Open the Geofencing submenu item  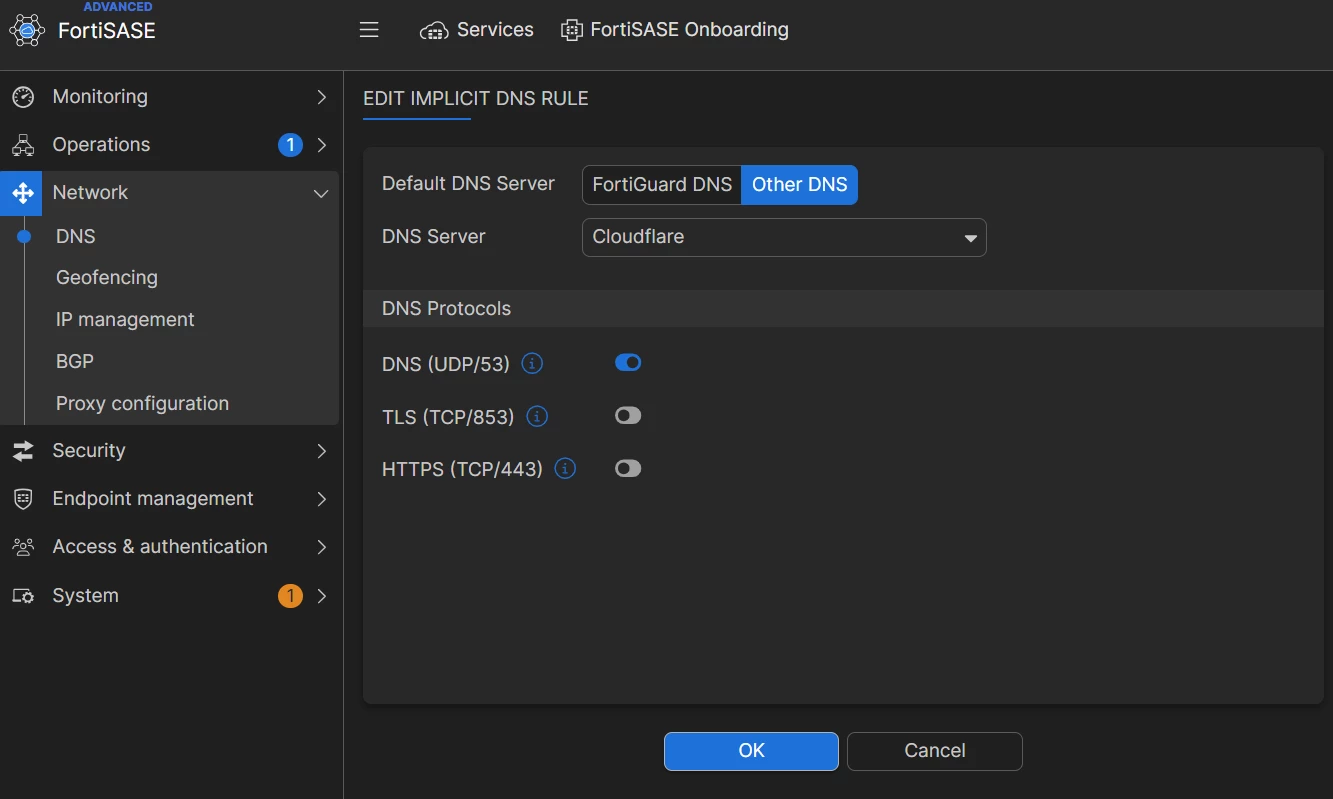[107, 278]
